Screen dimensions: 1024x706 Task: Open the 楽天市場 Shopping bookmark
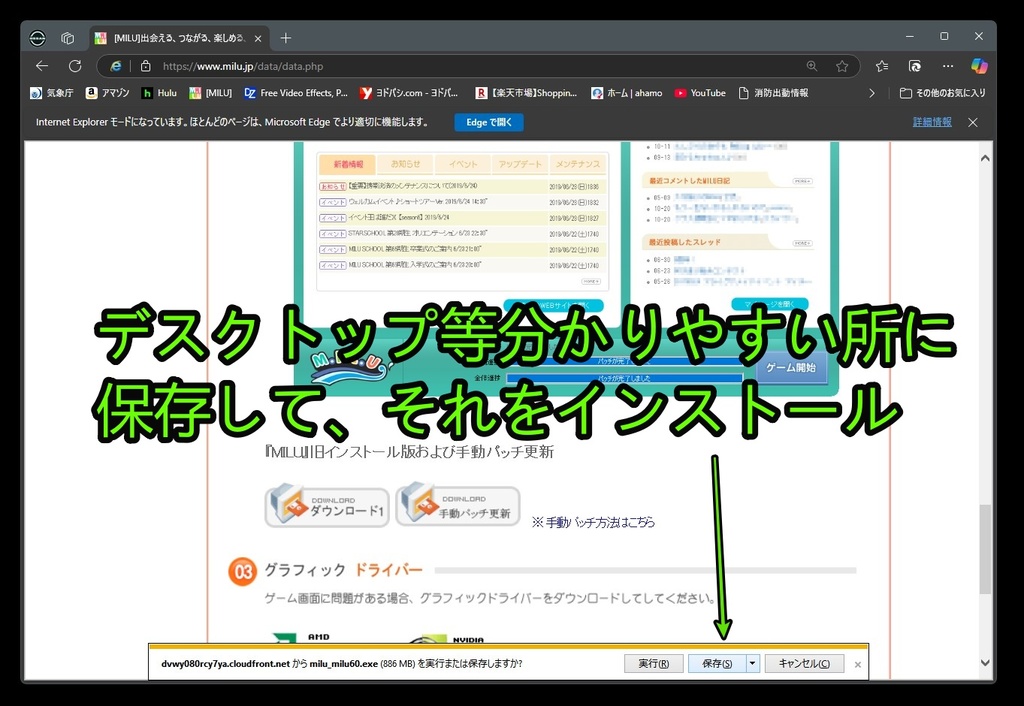[526, 93]
